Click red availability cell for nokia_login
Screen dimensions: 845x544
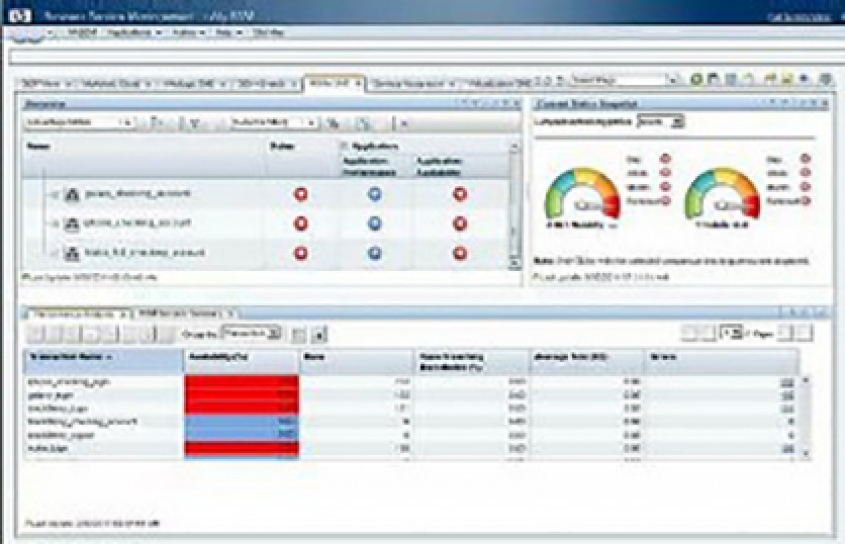click(x=241, y=449)
